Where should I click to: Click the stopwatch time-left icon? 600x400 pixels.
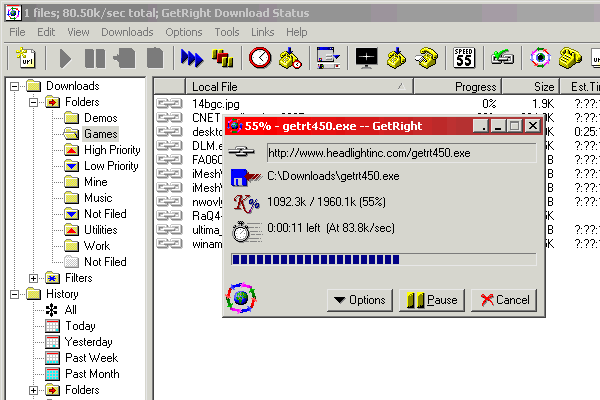point(246,231)
